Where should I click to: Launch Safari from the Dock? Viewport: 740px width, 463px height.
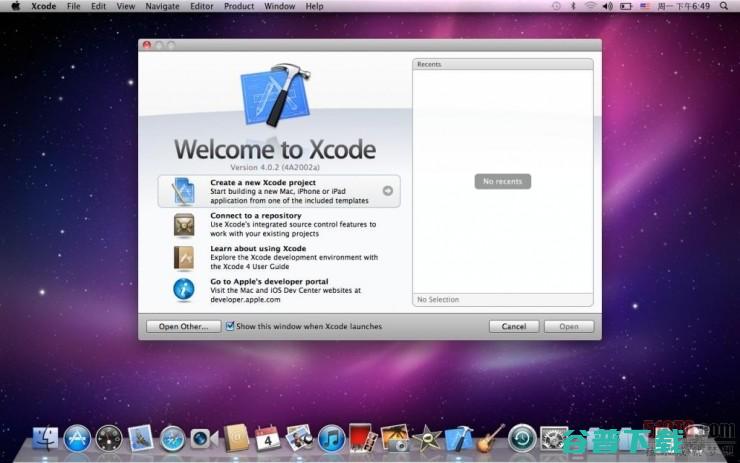[172, 439]
